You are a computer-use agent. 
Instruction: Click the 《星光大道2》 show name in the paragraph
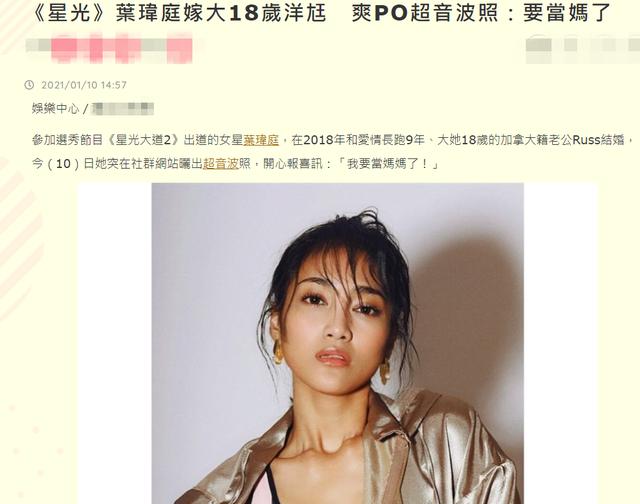click(144, 140)
